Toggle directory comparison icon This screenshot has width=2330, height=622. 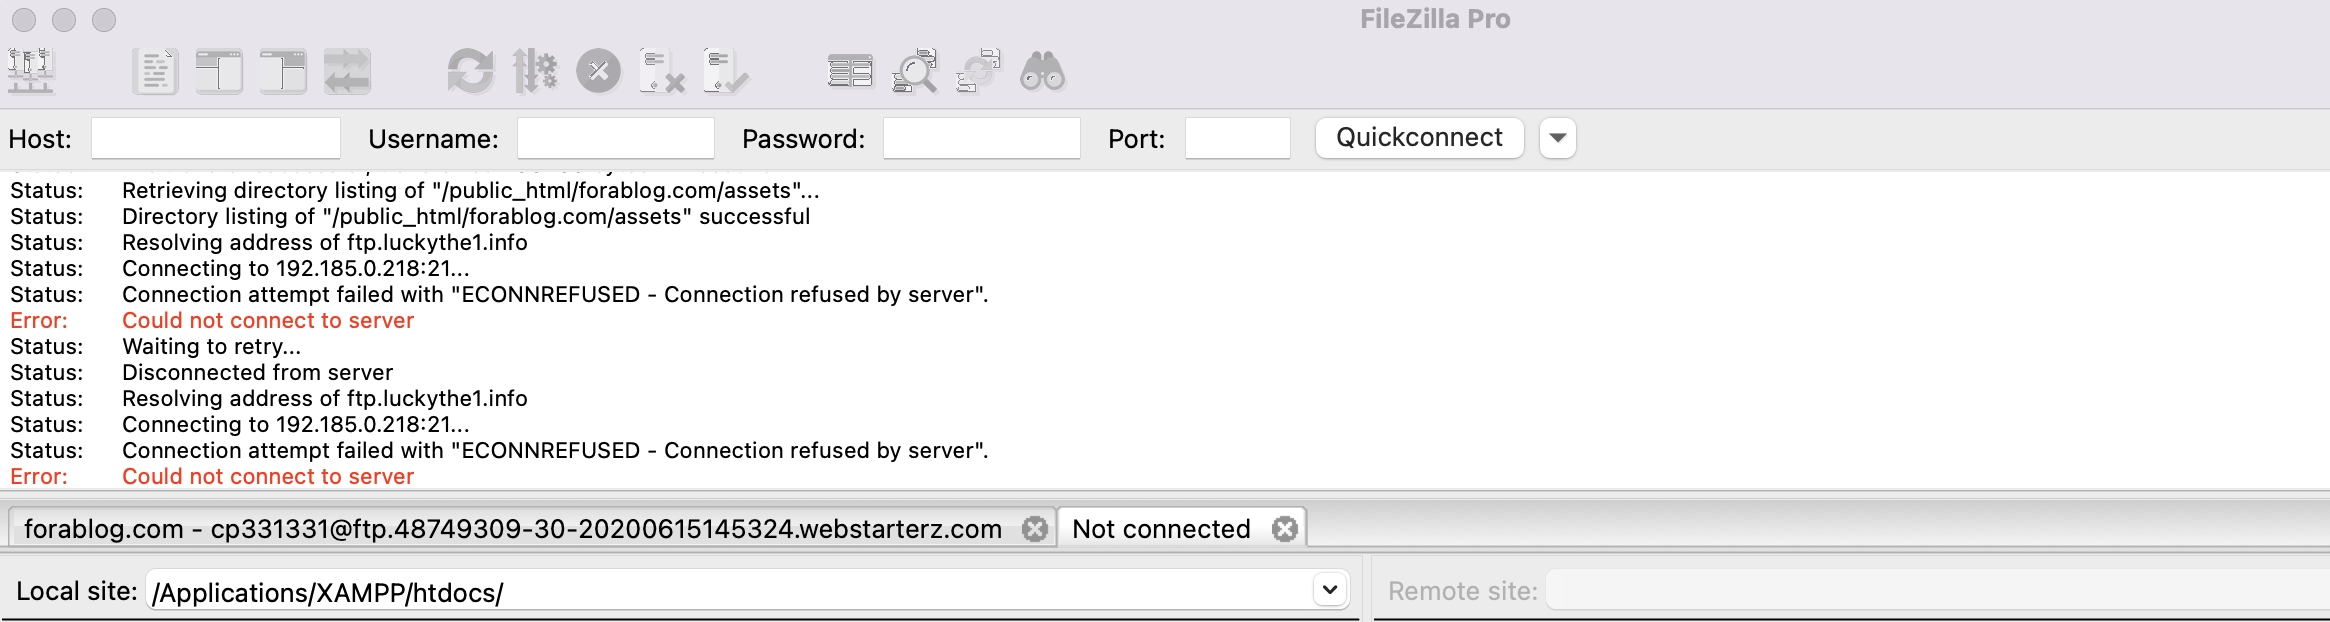tap(914, 71)
